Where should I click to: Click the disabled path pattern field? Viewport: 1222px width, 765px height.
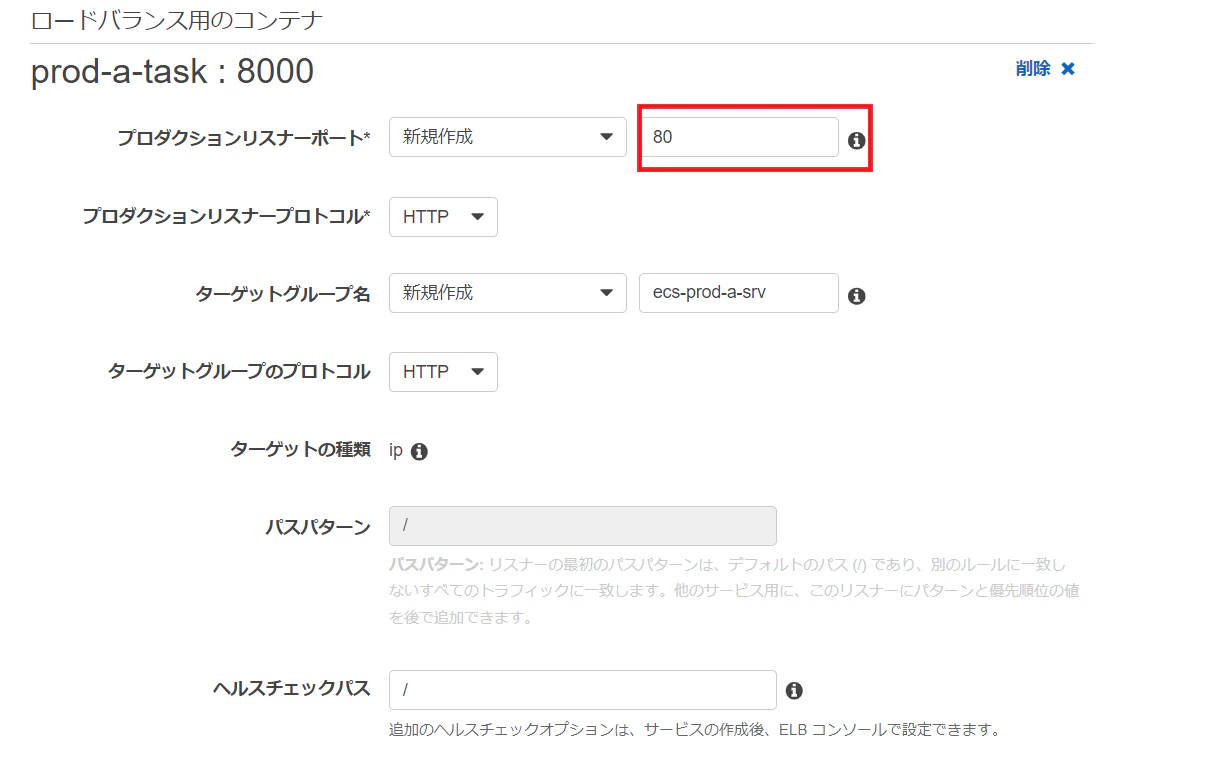(x=582, y=525)
